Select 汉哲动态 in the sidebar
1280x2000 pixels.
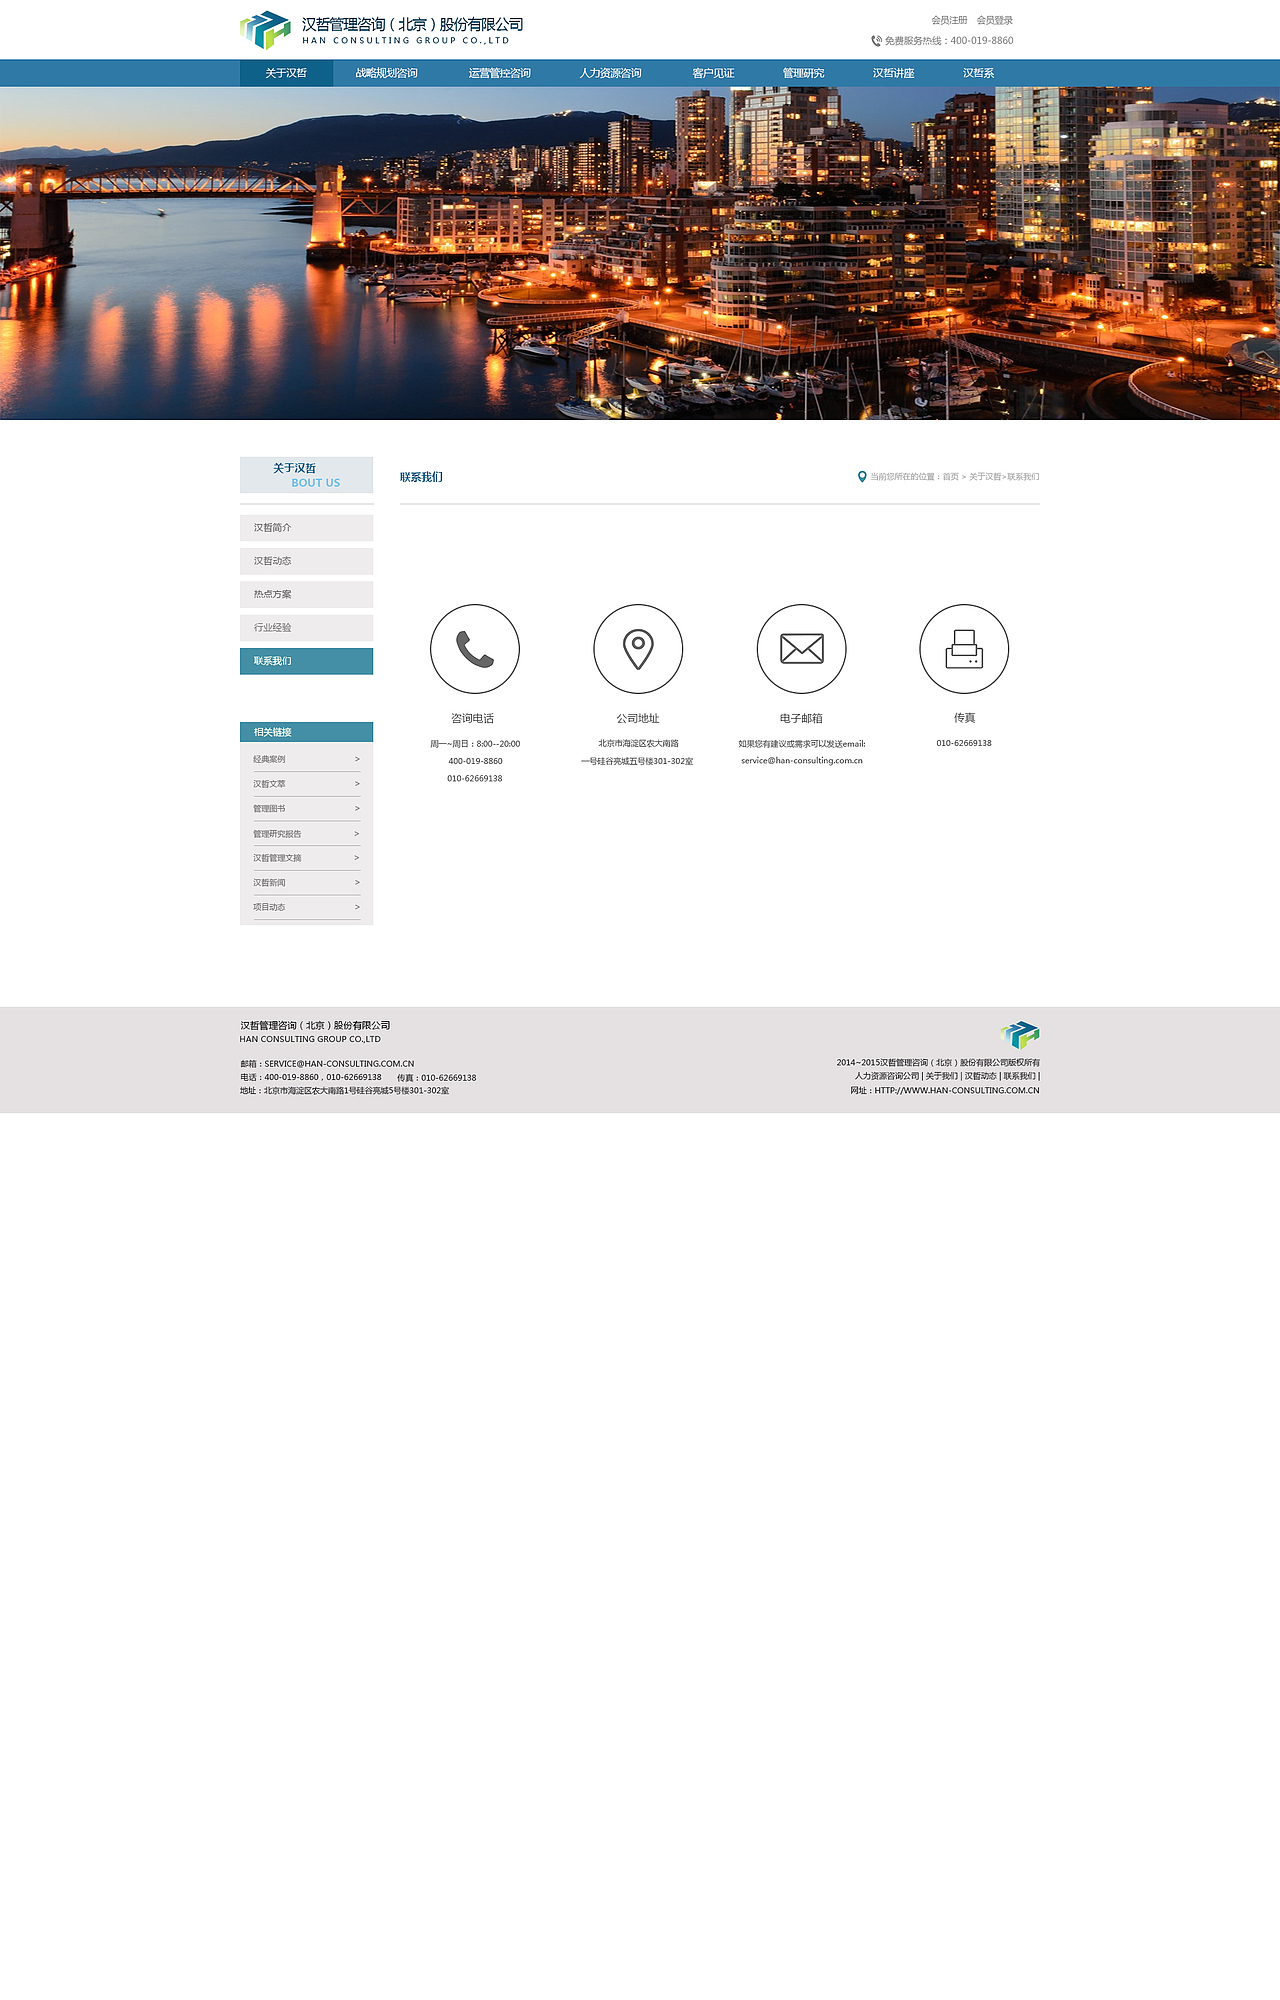(x=306, y=561)
